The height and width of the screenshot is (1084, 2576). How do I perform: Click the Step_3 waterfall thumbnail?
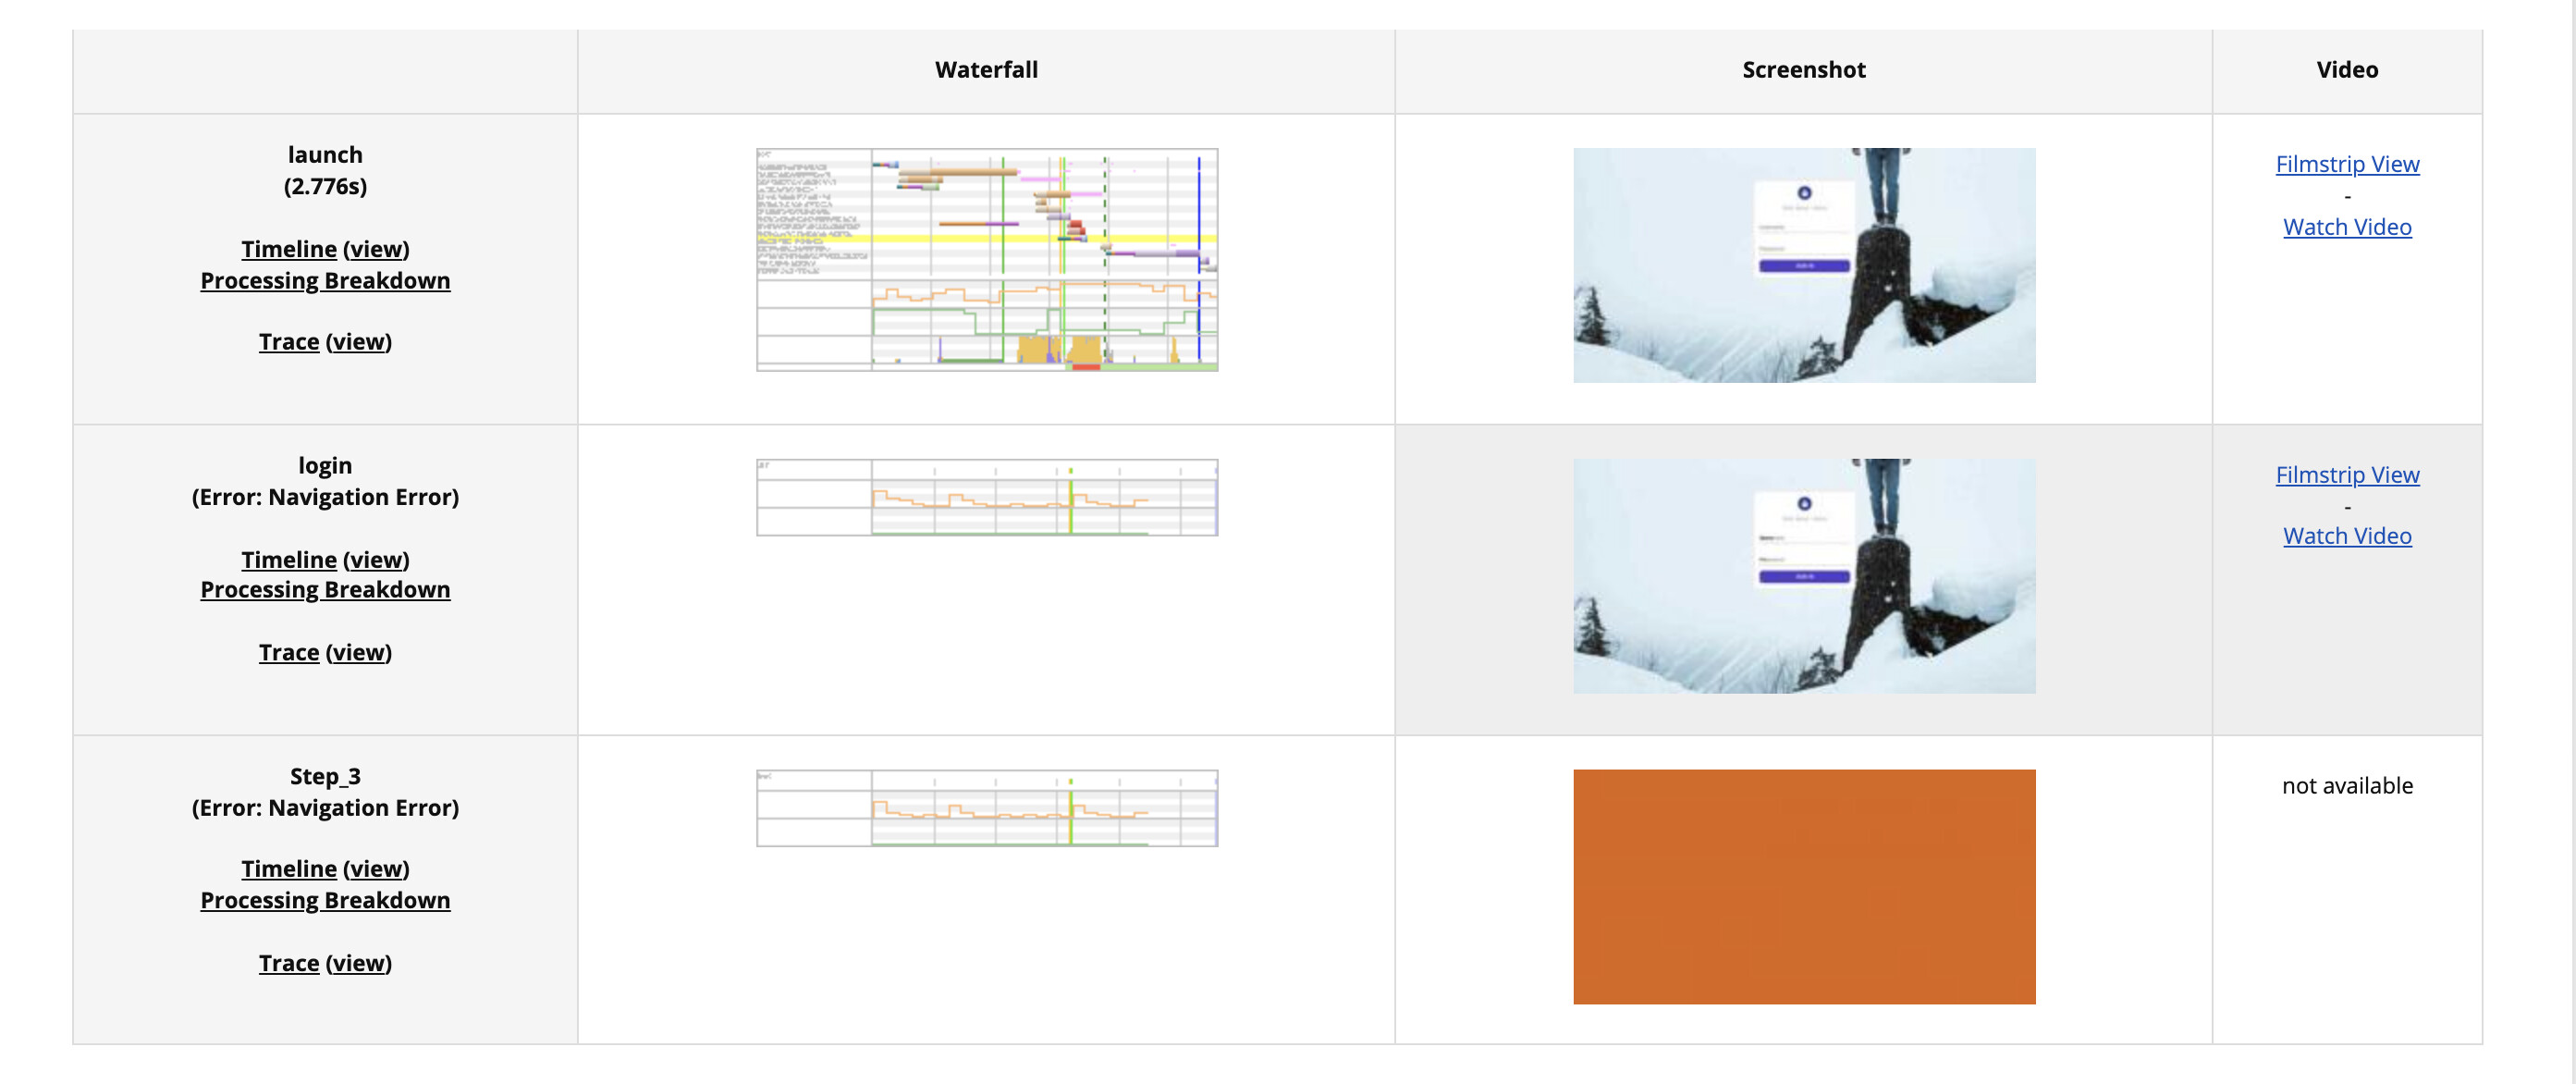pyautogui.click(x=986, y=808)
